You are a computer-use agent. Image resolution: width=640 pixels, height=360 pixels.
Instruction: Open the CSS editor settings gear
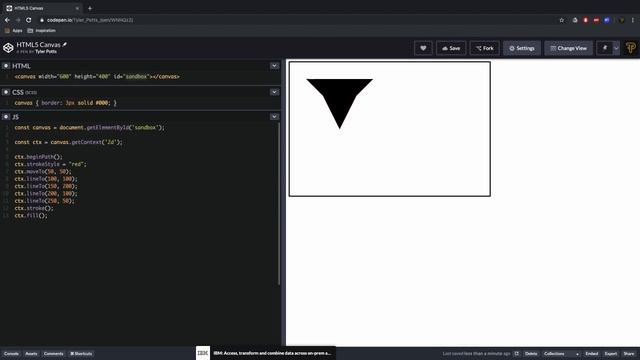point(6,92)
